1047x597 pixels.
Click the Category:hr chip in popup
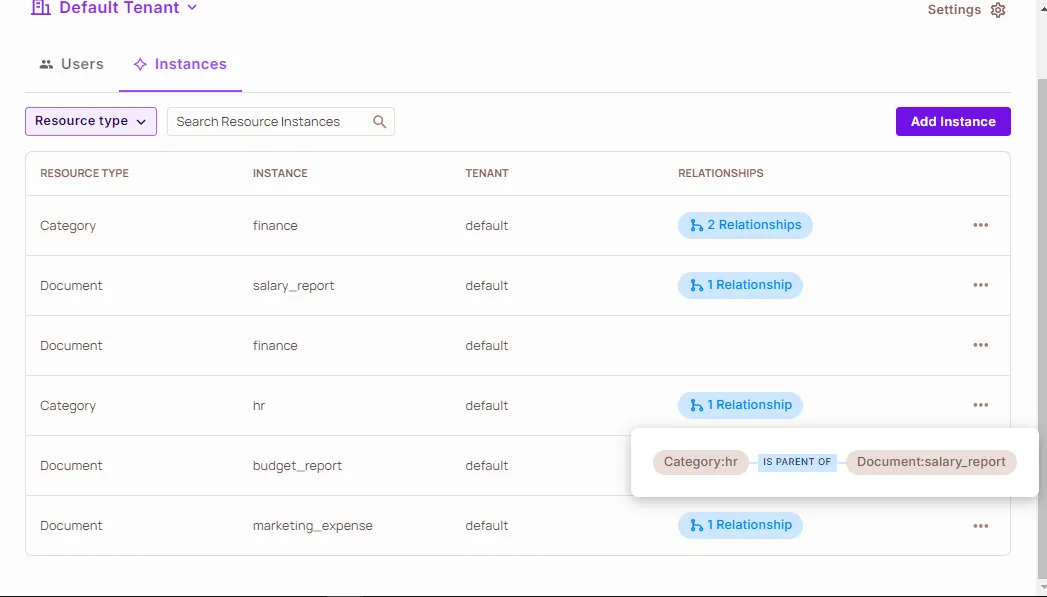tap(700, 462)
